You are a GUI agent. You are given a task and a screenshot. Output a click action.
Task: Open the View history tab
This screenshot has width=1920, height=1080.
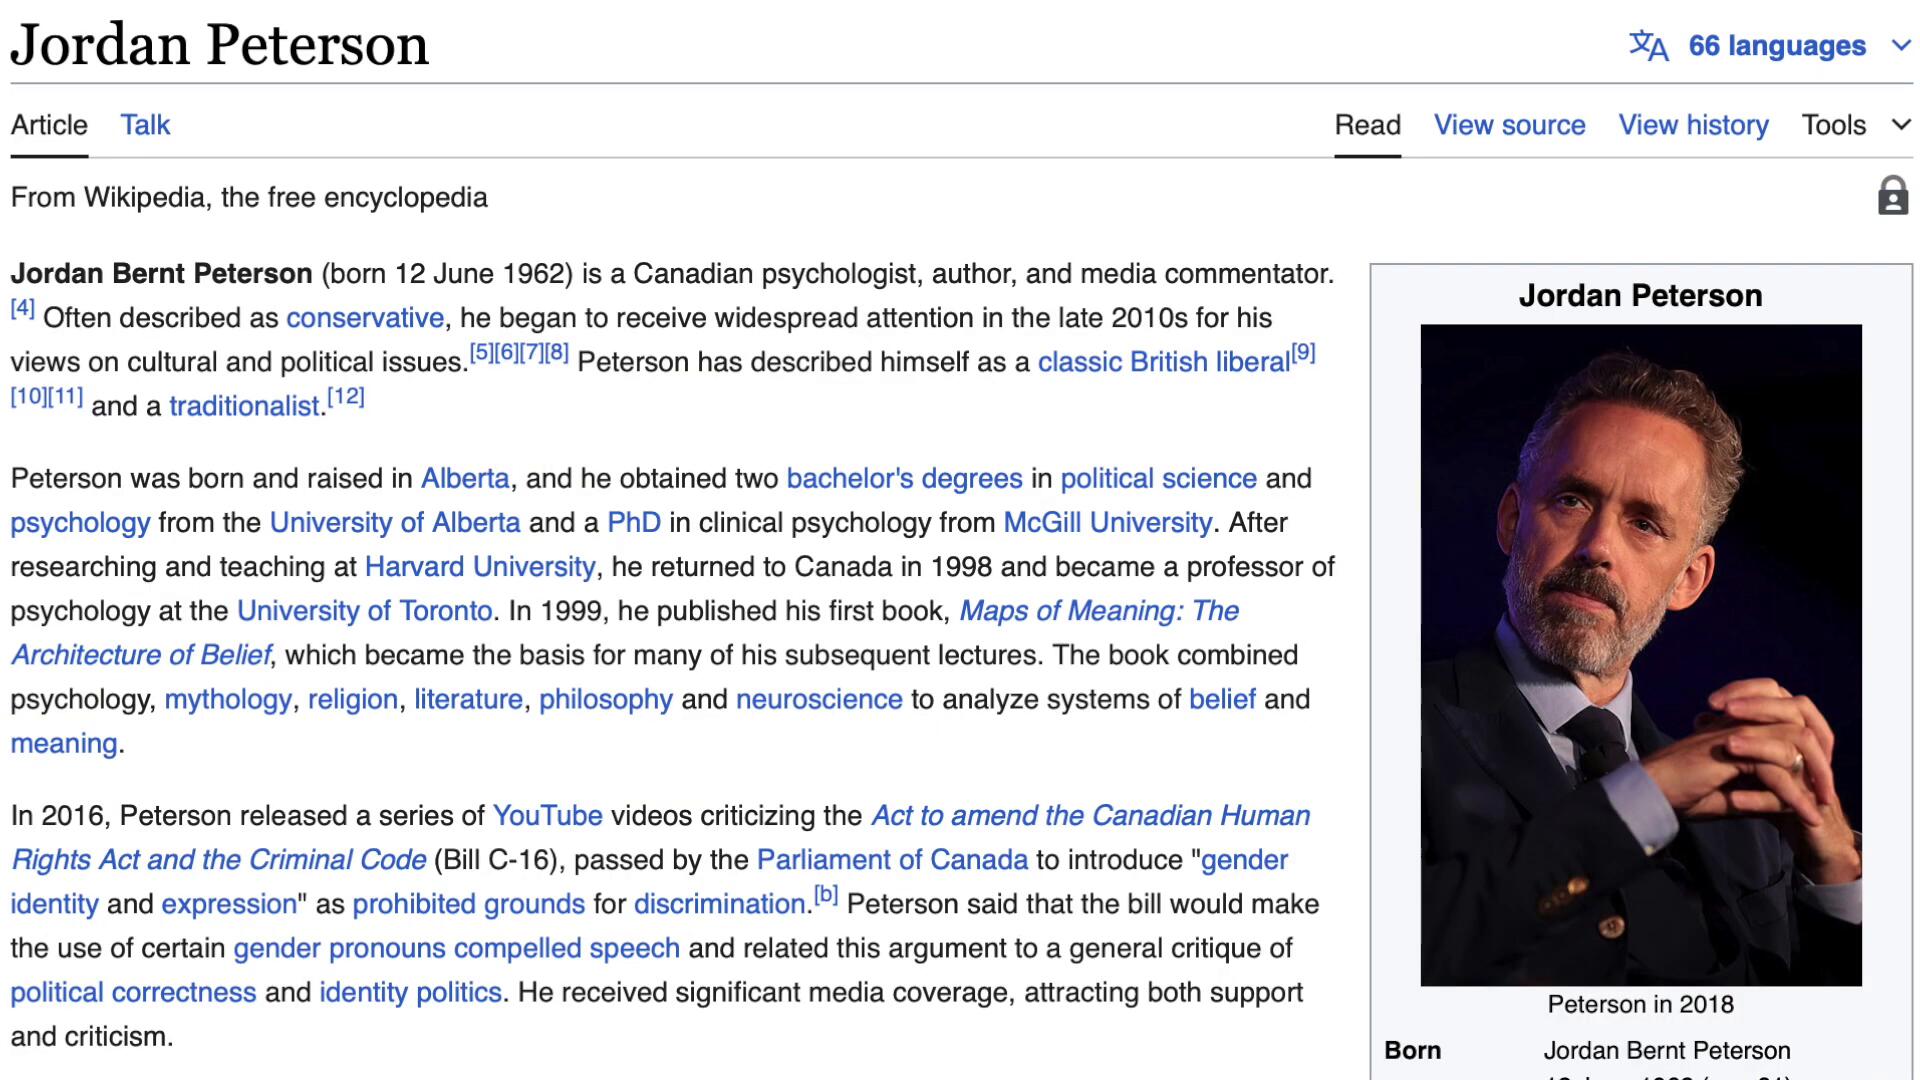point(1693,125)
